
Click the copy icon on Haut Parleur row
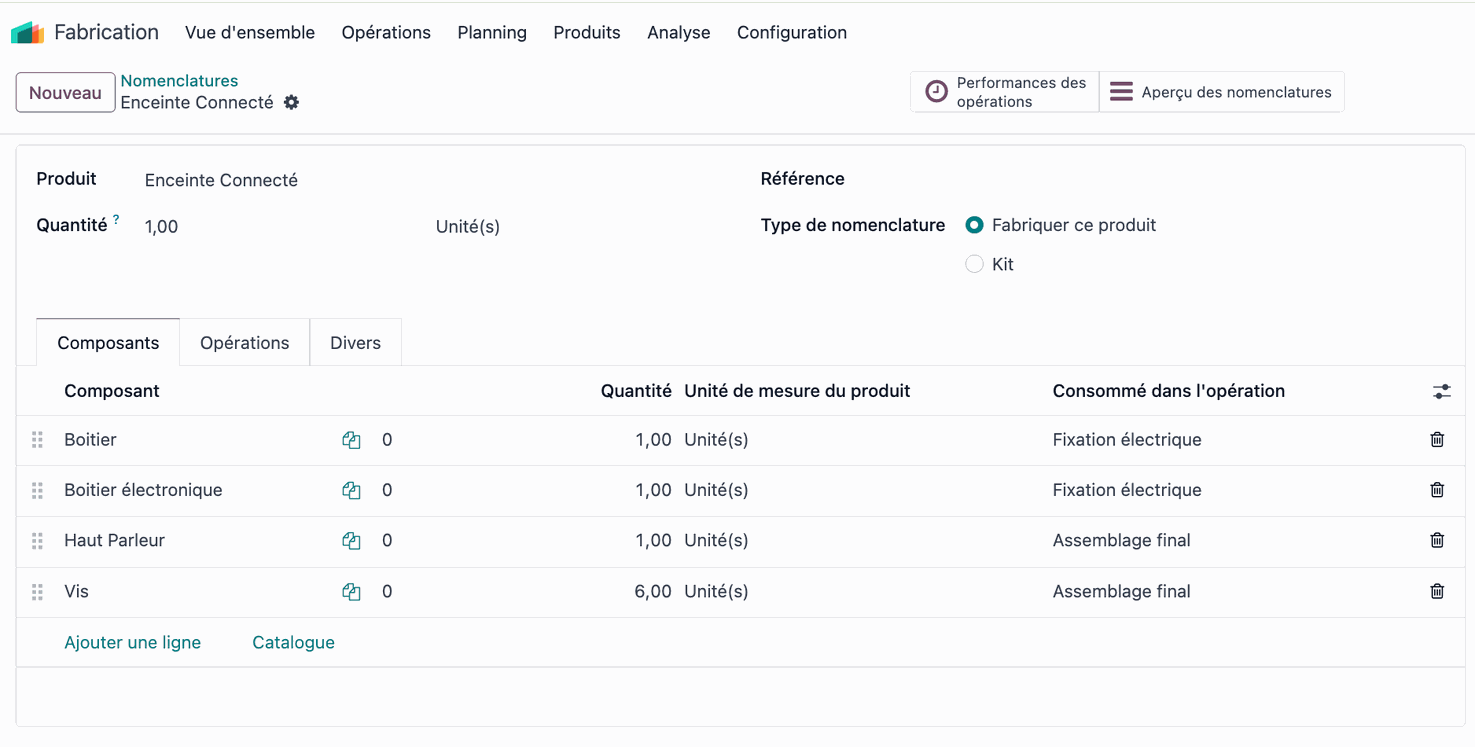(351, 540)
